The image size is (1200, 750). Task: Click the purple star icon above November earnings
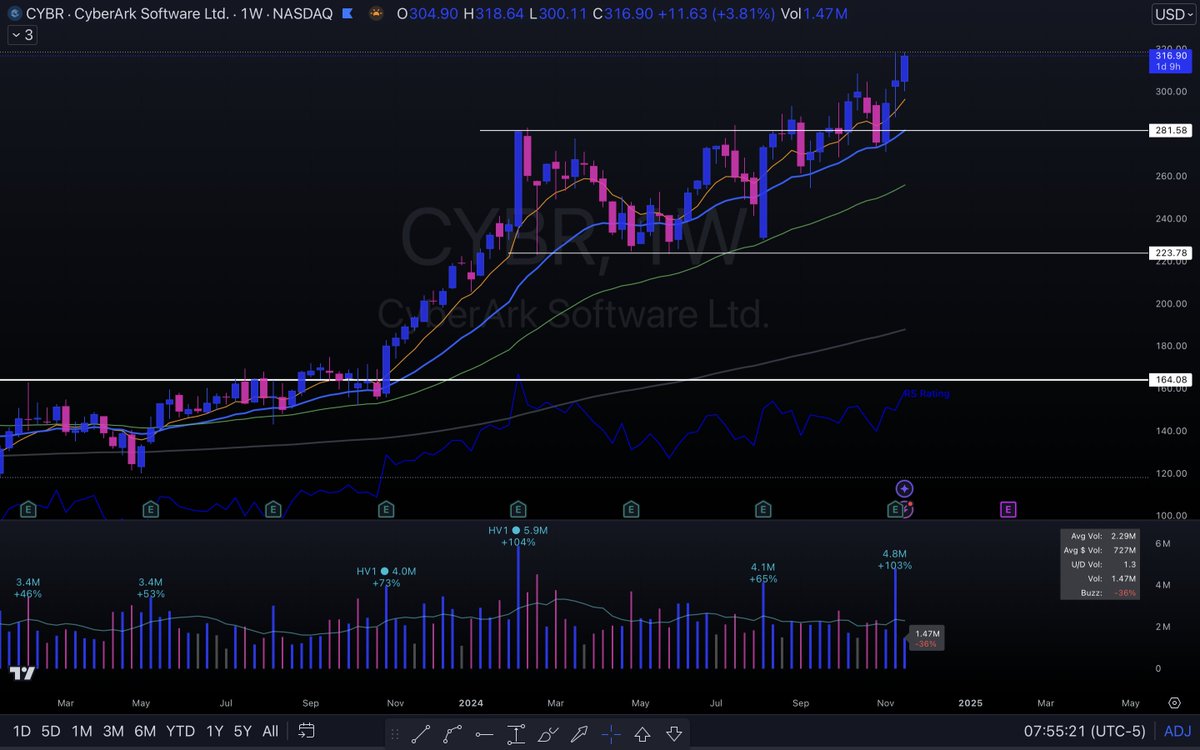(x=904, y=488)
